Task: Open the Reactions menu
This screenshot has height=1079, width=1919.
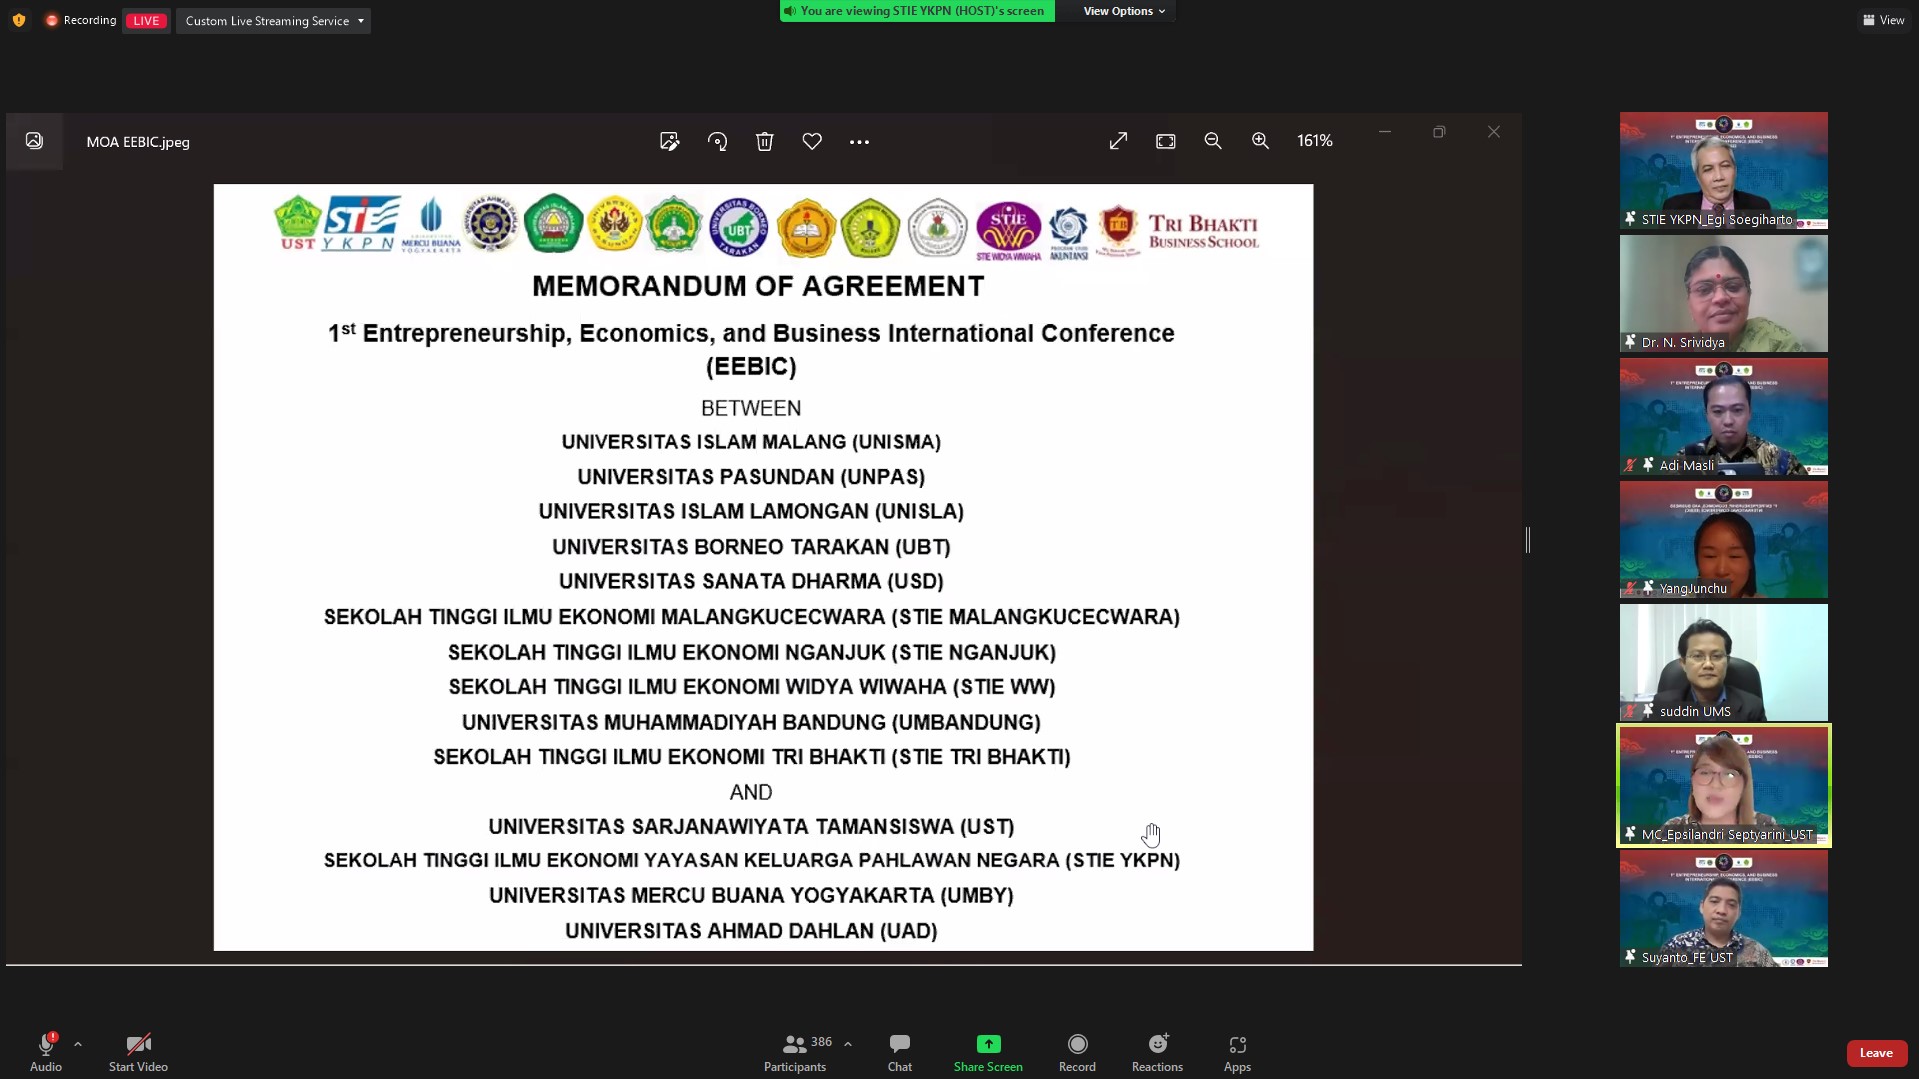Action: tap(1157, 1053)
